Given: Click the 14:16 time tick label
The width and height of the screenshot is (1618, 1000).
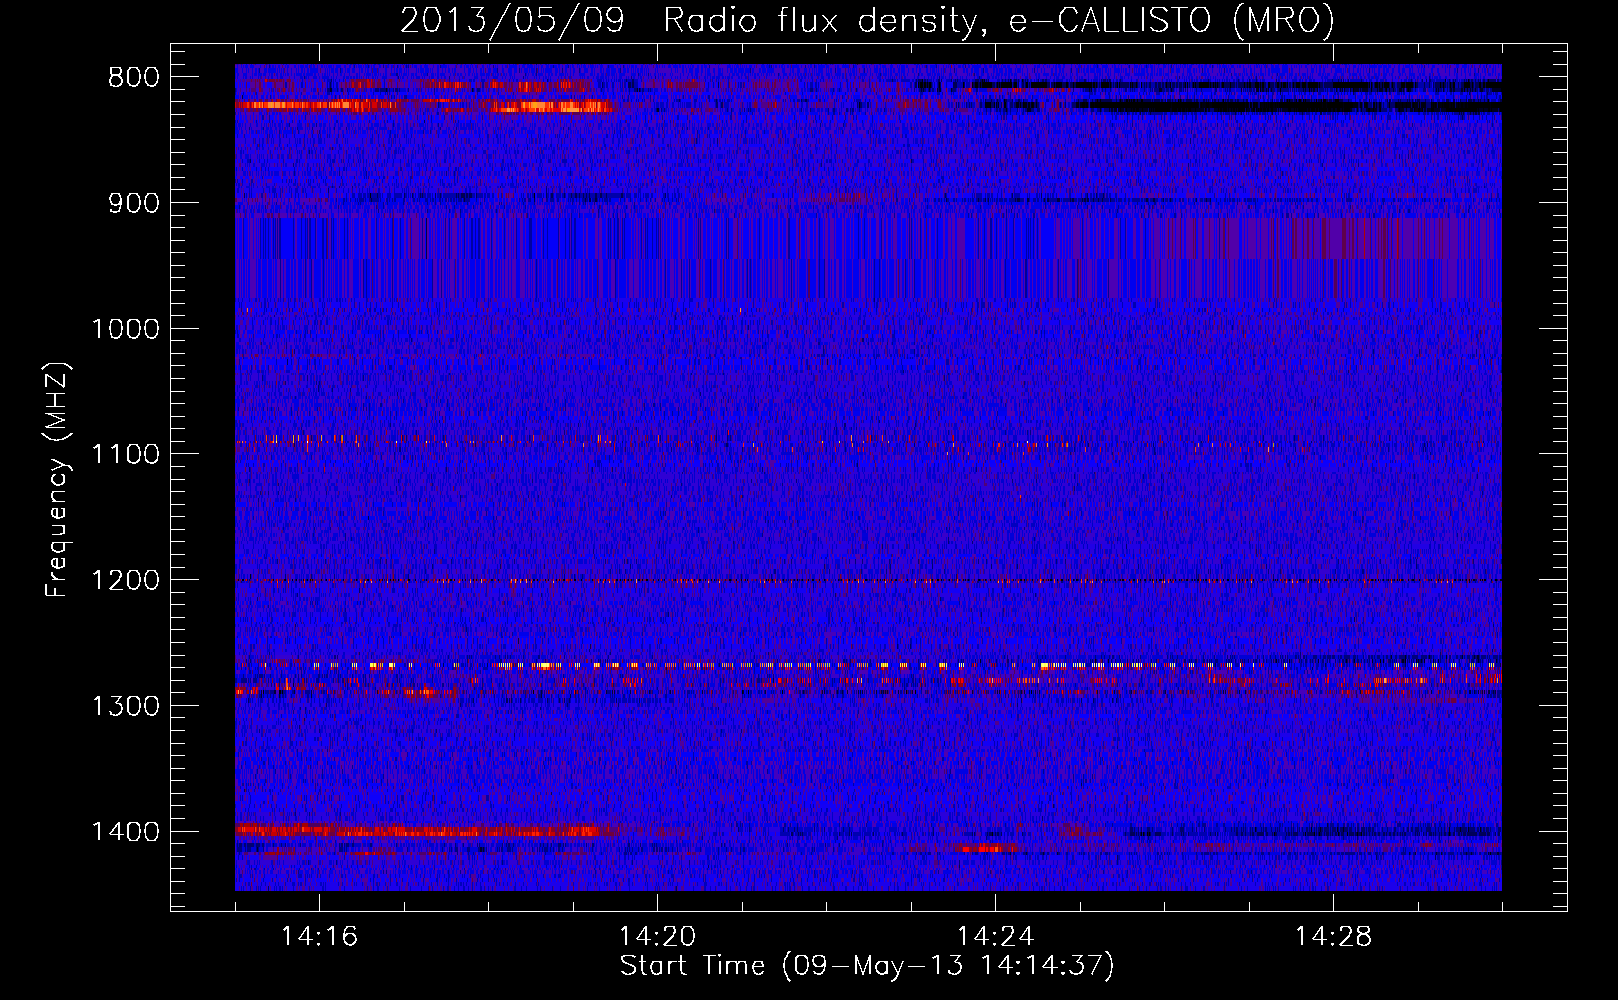Looking at the screenshot, I should click(320, 937).
